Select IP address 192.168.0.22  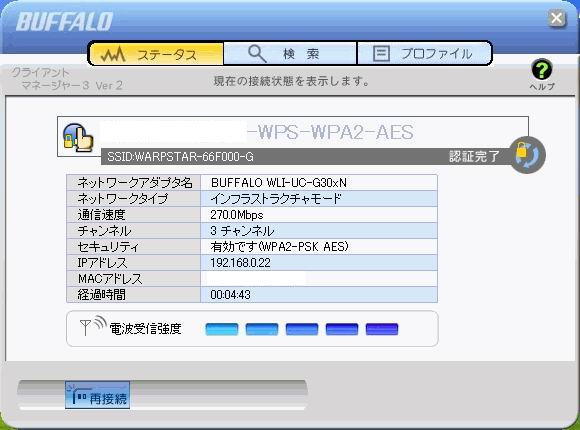[x=240, y=263]
